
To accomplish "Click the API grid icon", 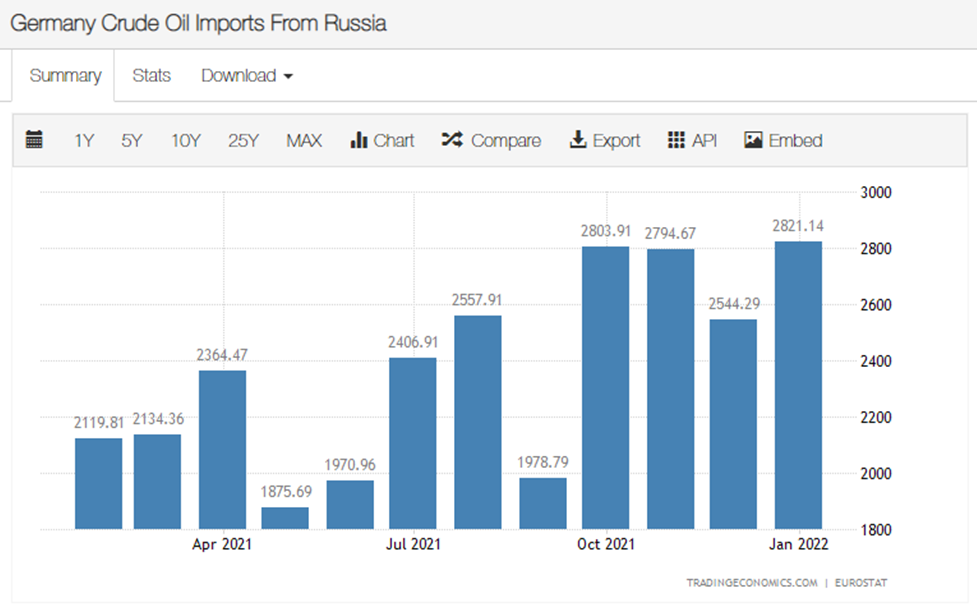I will click(676, 140).
